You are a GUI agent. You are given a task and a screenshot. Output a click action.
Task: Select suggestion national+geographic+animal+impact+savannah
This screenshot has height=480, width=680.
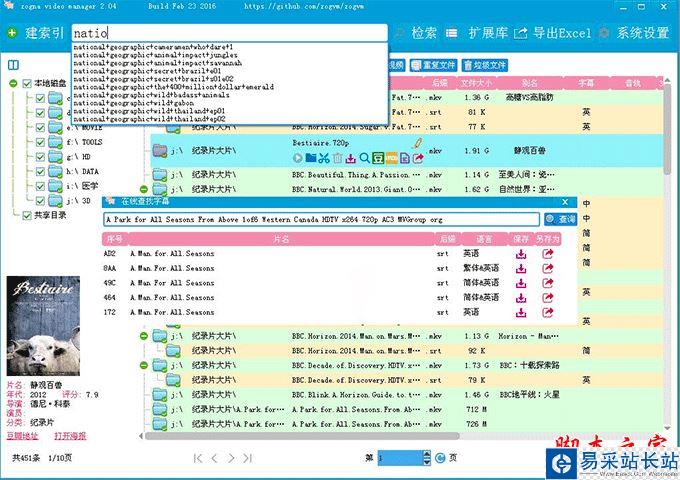(x=157, y=63)
